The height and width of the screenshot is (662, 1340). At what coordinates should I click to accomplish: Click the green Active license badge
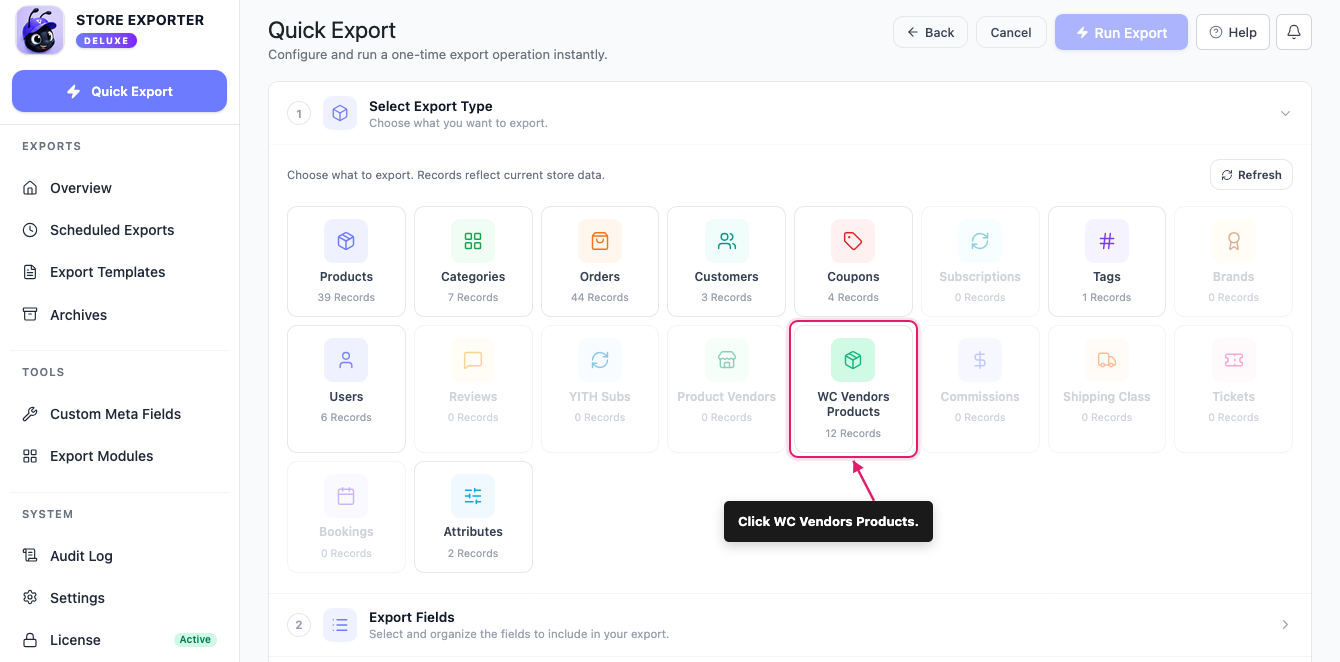point(195,640)
